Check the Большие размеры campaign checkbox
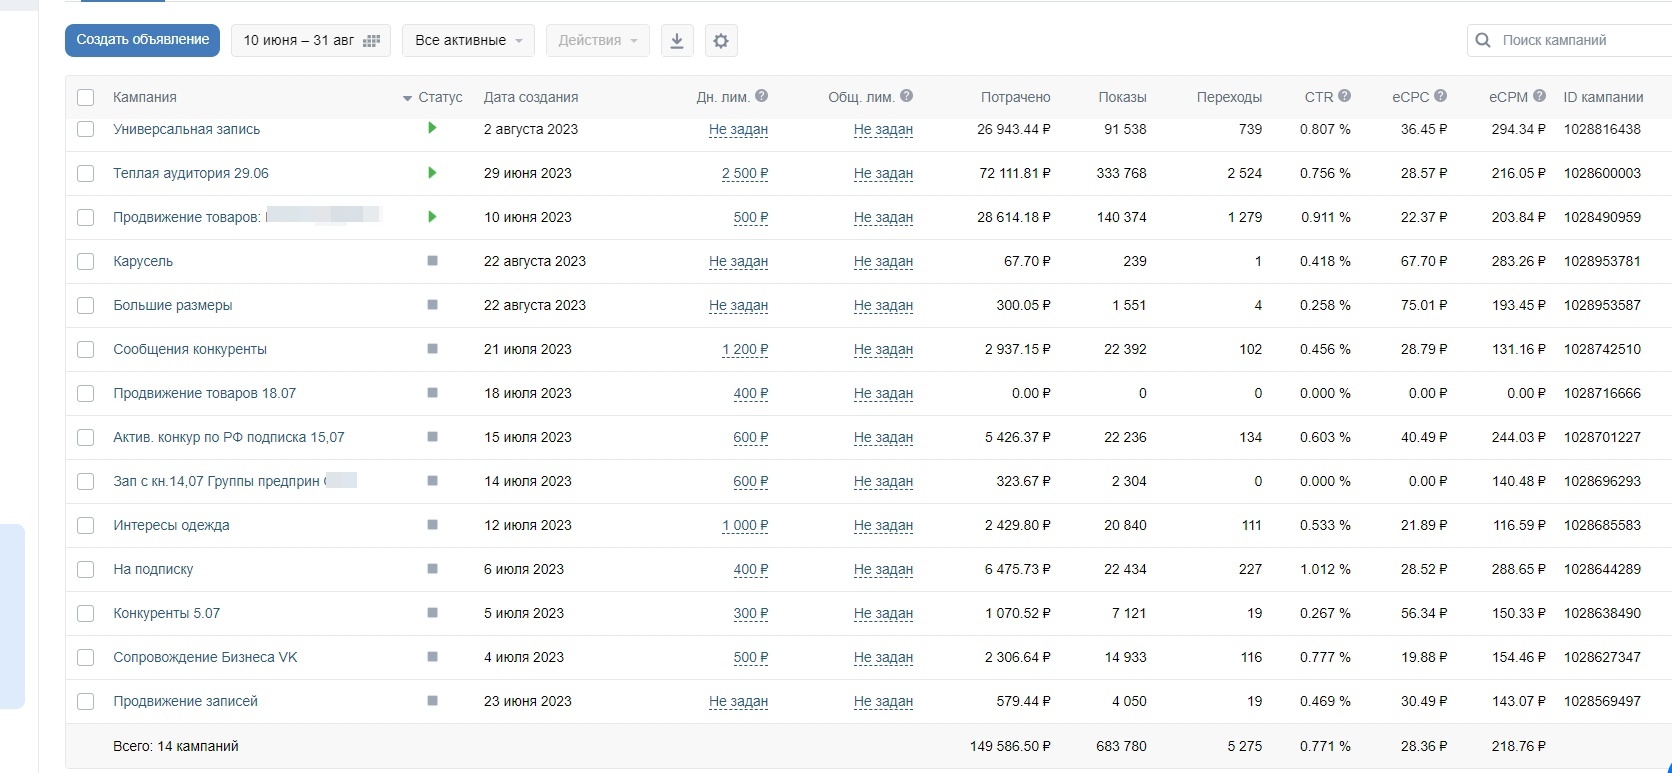 pyautogui.click(x=86, y=305)
